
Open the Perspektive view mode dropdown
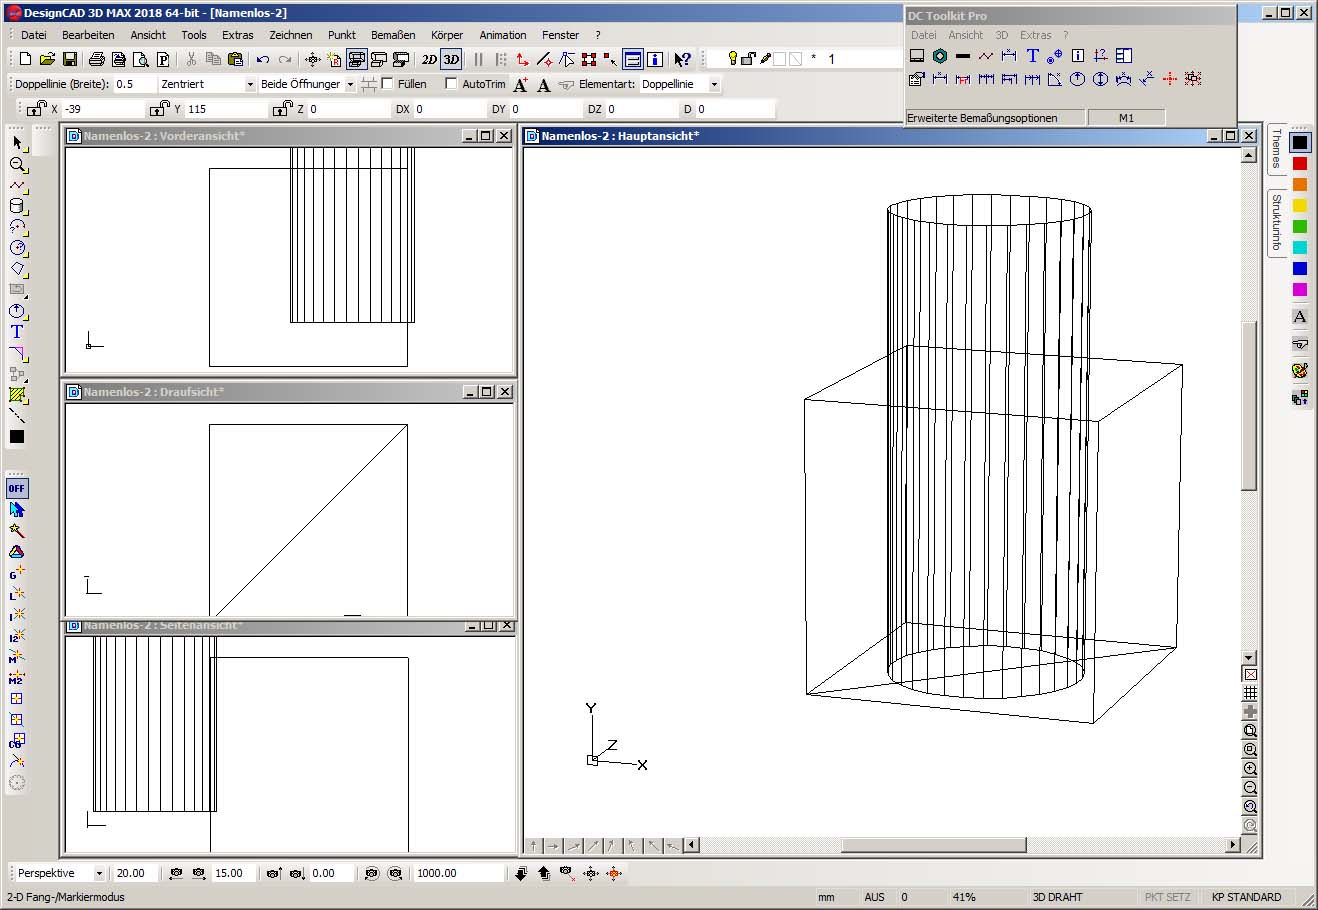point(99,874)
